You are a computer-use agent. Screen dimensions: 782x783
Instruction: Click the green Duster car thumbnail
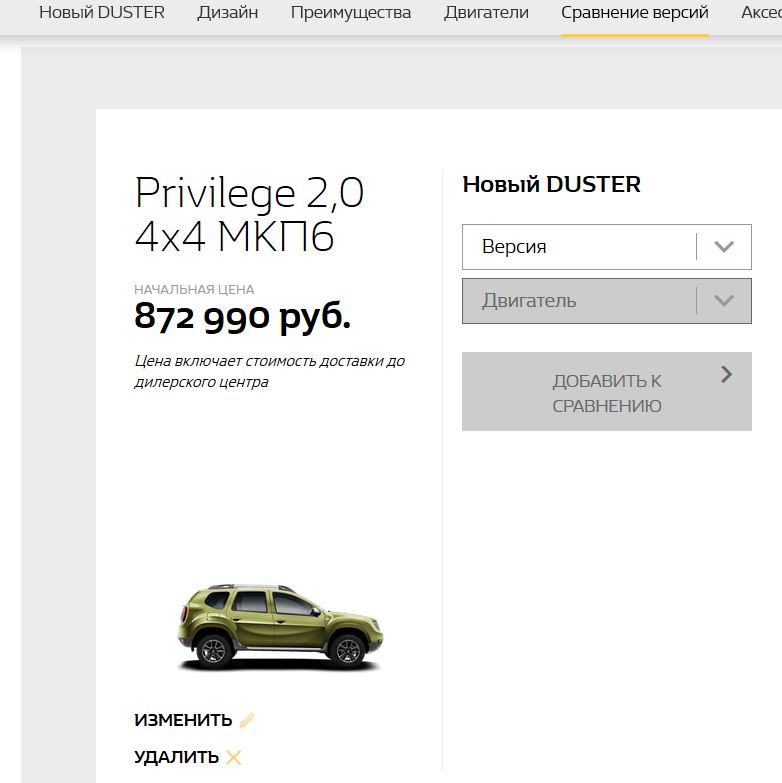(x=280, y=627)
